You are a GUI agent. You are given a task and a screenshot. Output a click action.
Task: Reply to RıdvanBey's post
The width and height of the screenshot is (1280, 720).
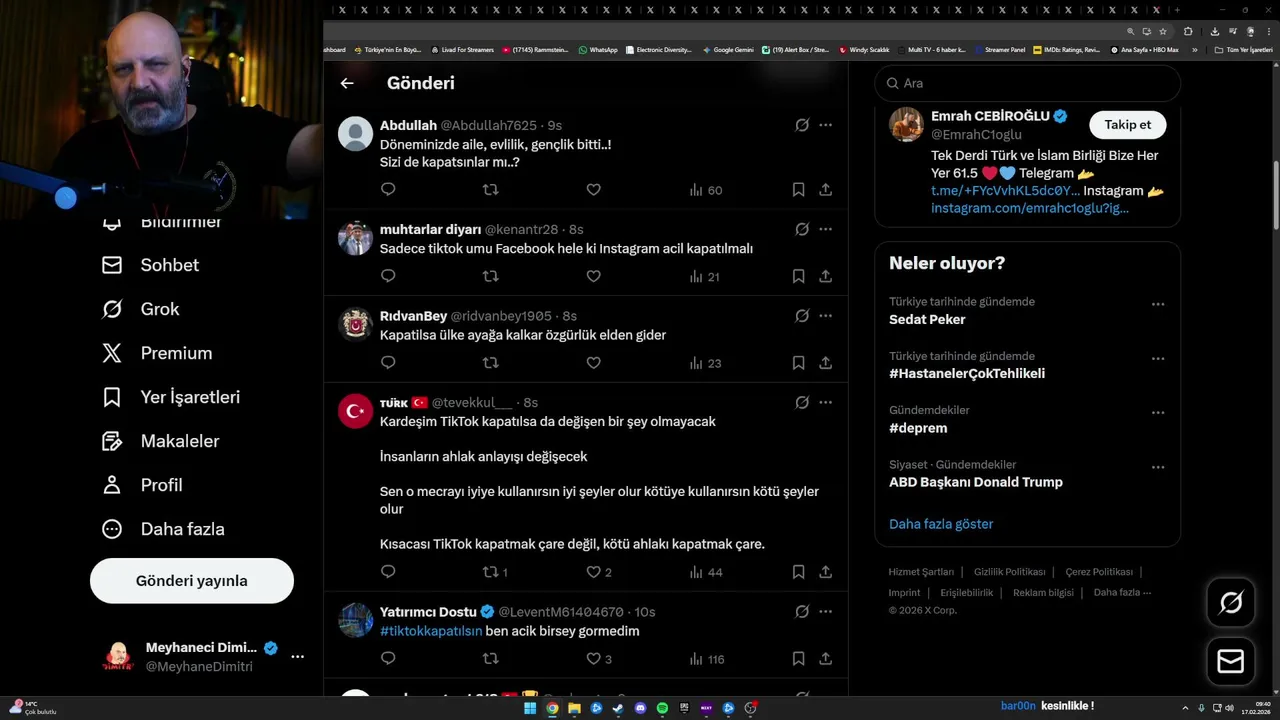[388, 363]
